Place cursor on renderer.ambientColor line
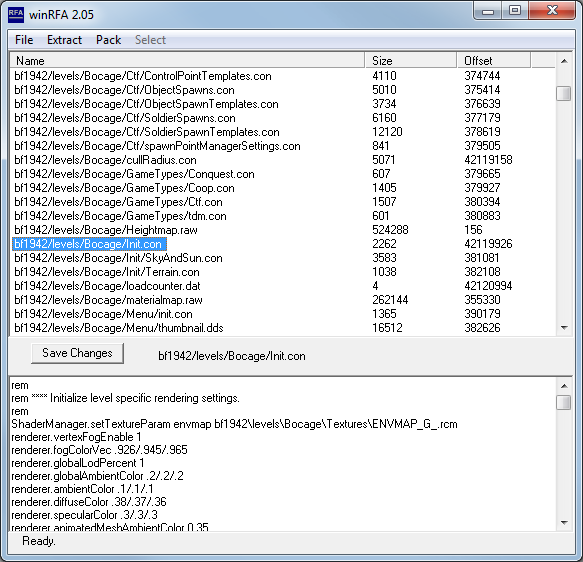 82,489
